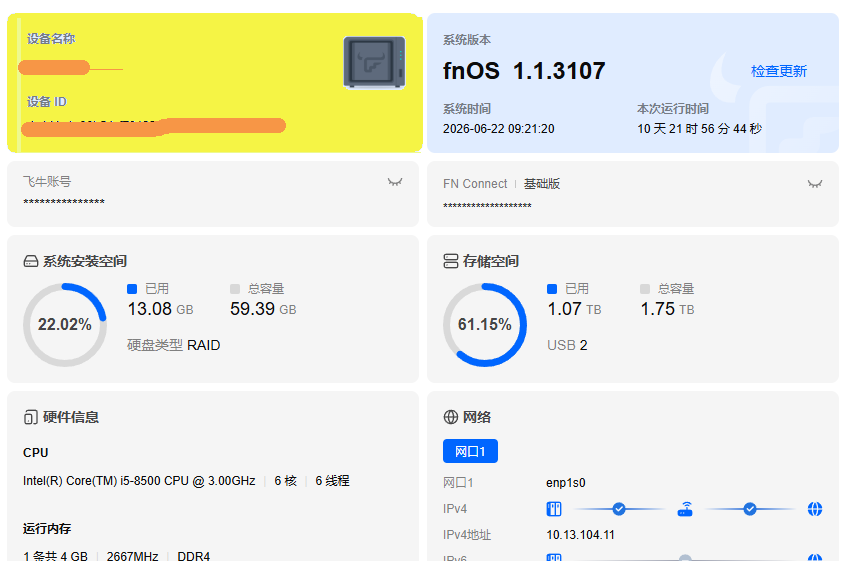
Task: Click the IPv4 NAS device icon
Action: [x=554, y=509]
